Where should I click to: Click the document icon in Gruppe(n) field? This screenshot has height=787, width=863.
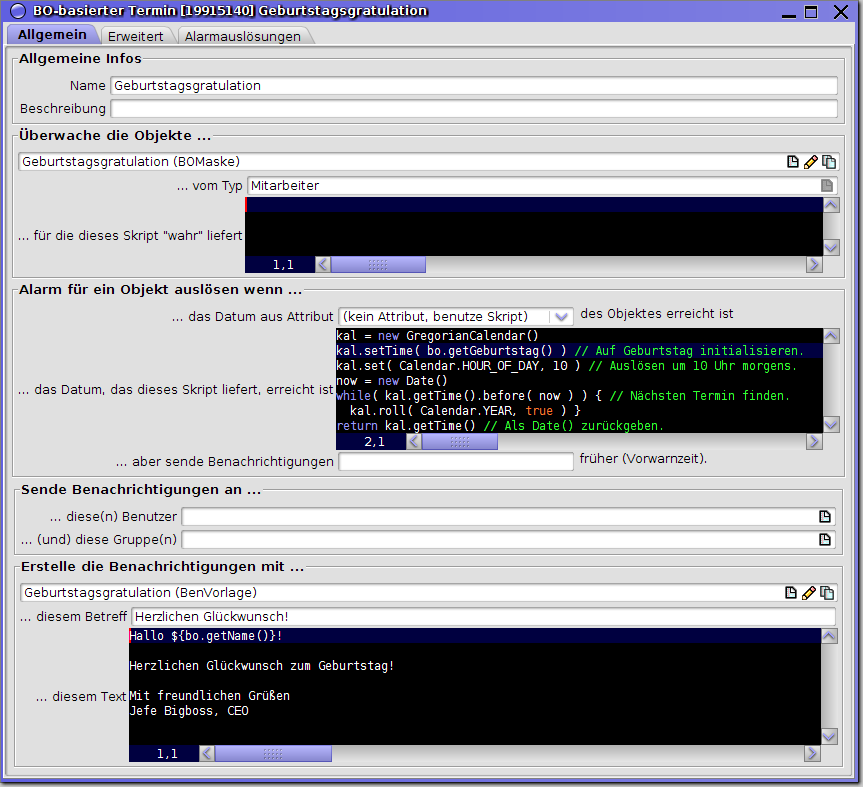point(825,540)
